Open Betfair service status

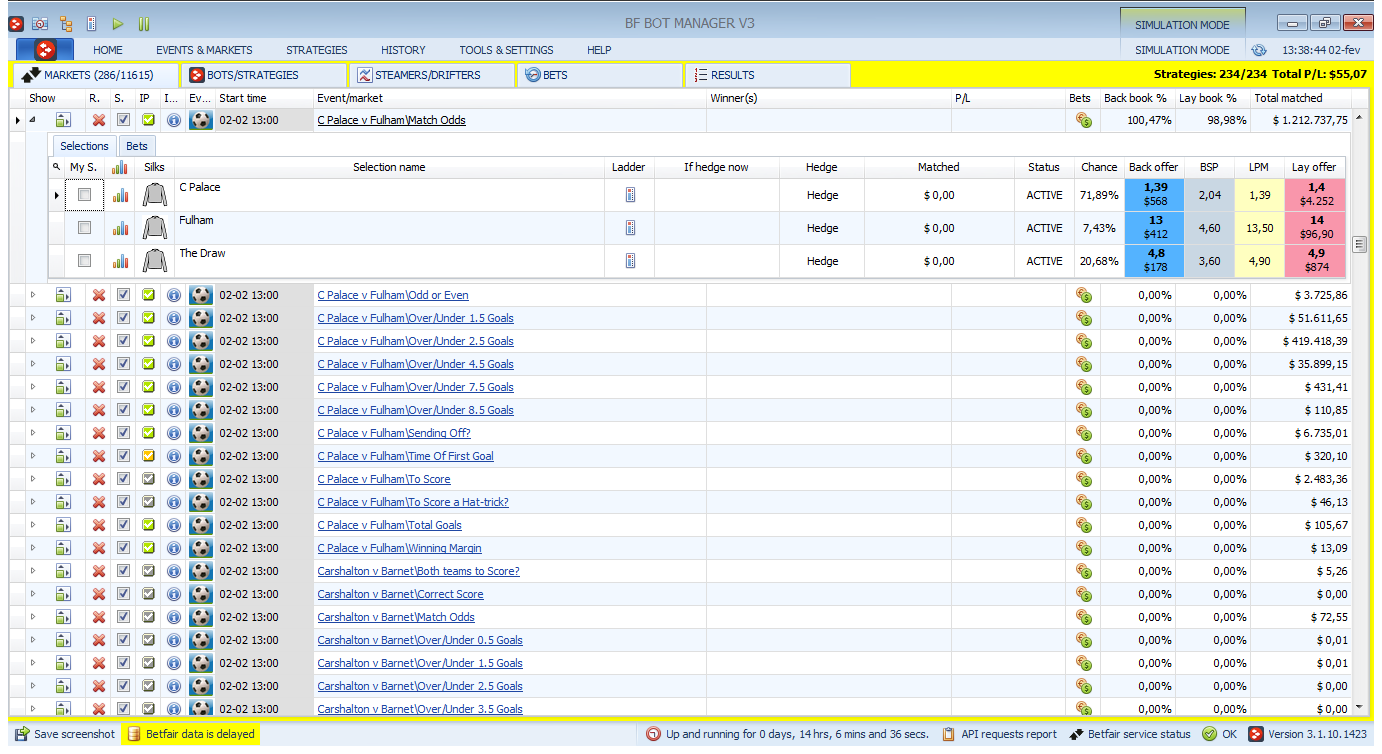[x=1130, y=734]
